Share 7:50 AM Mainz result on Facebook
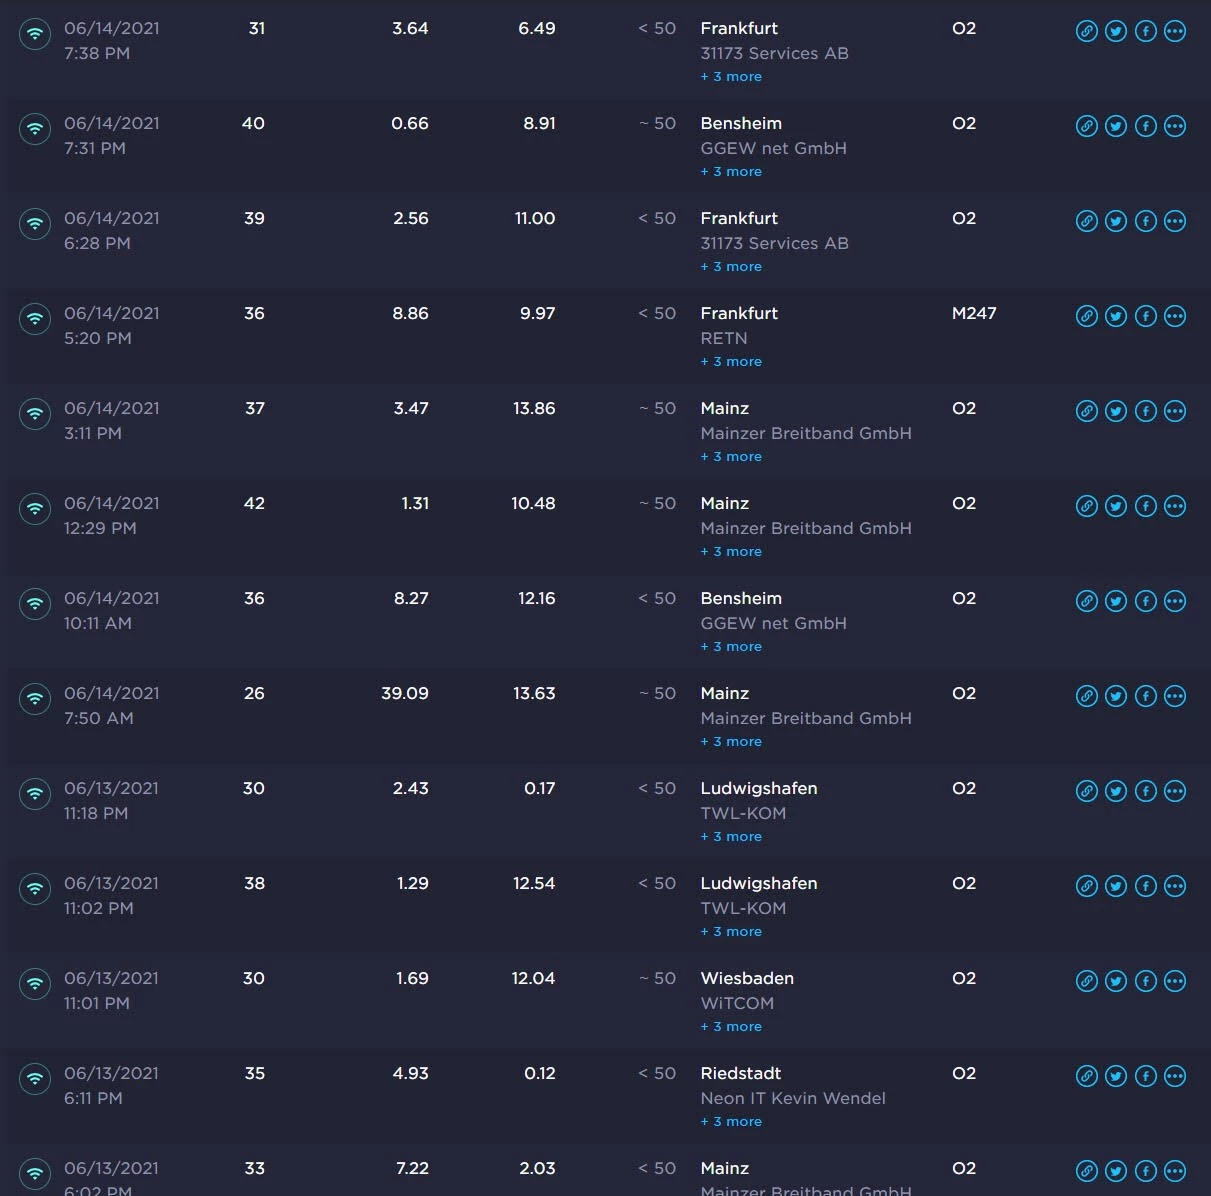1211x1196 pixels. (1146, 696)
